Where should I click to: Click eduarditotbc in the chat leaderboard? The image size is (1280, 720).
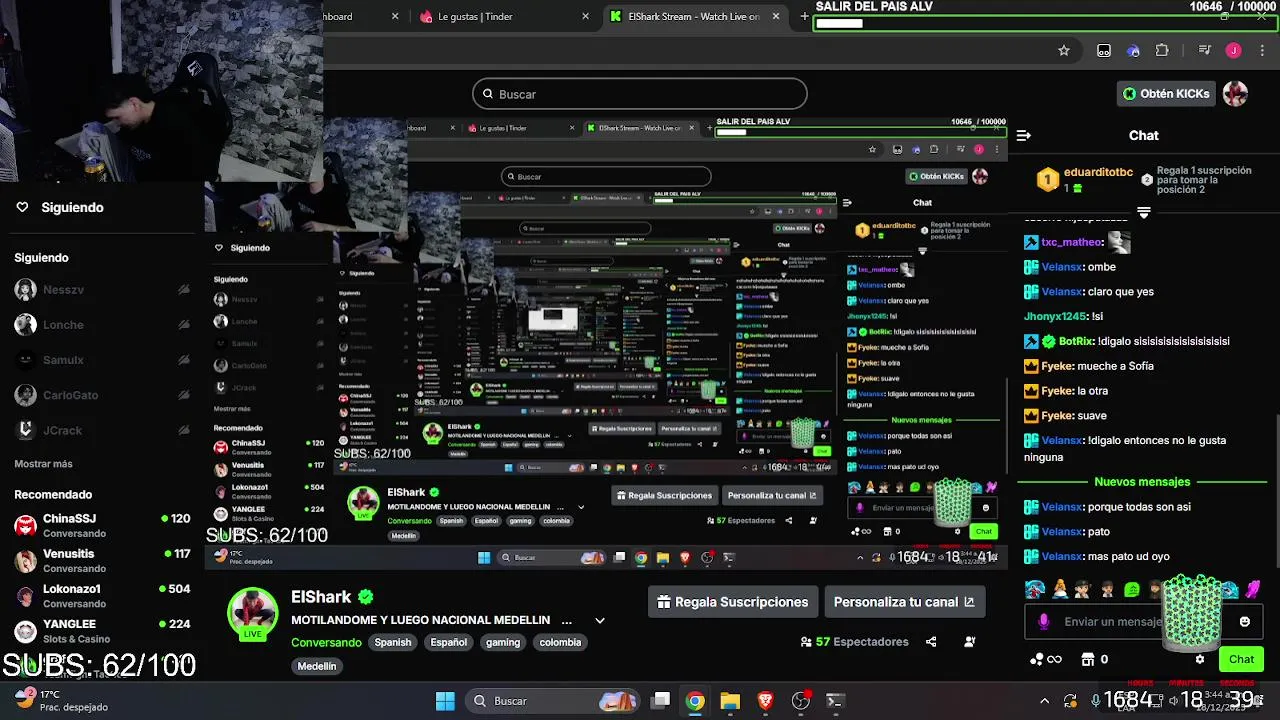pyautogui.click(x=1098, y=172)
